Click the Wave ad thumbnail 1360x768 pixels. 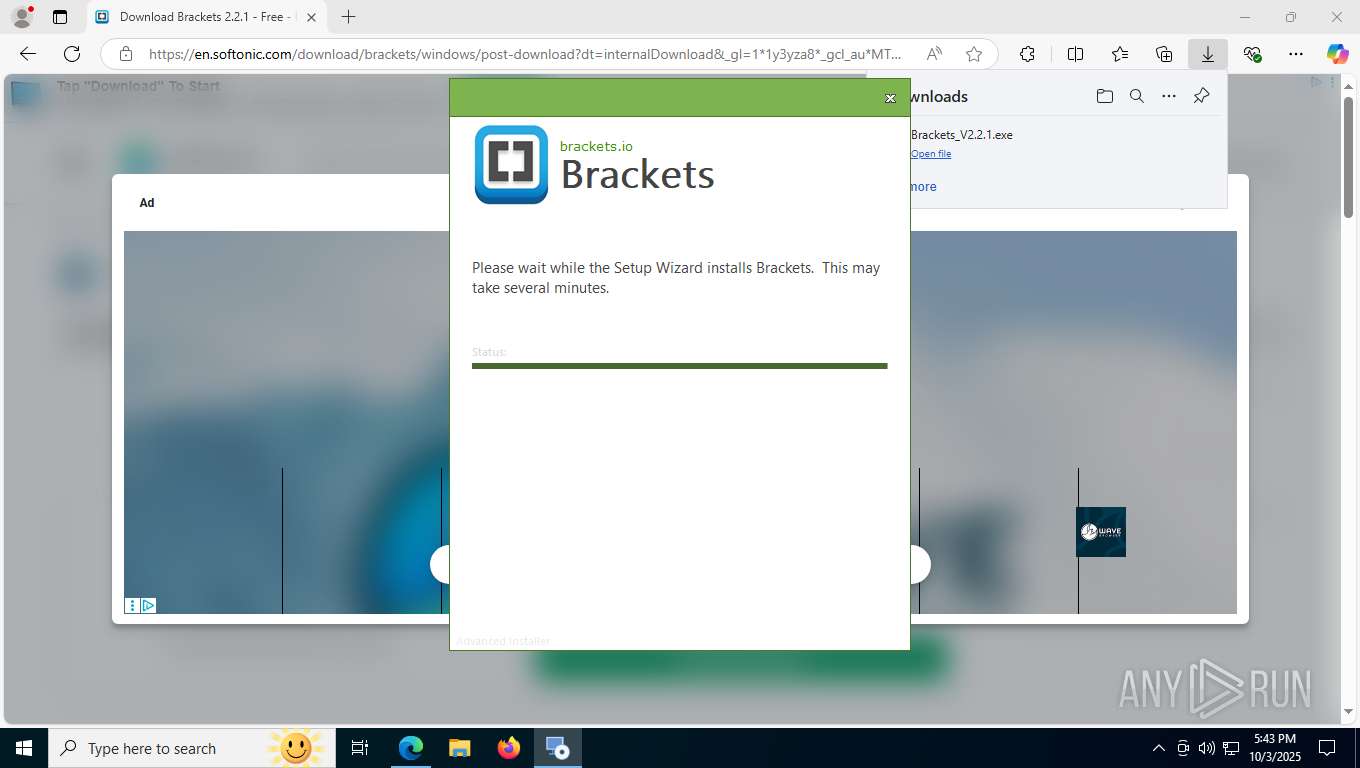click(x=1101, y=532)
